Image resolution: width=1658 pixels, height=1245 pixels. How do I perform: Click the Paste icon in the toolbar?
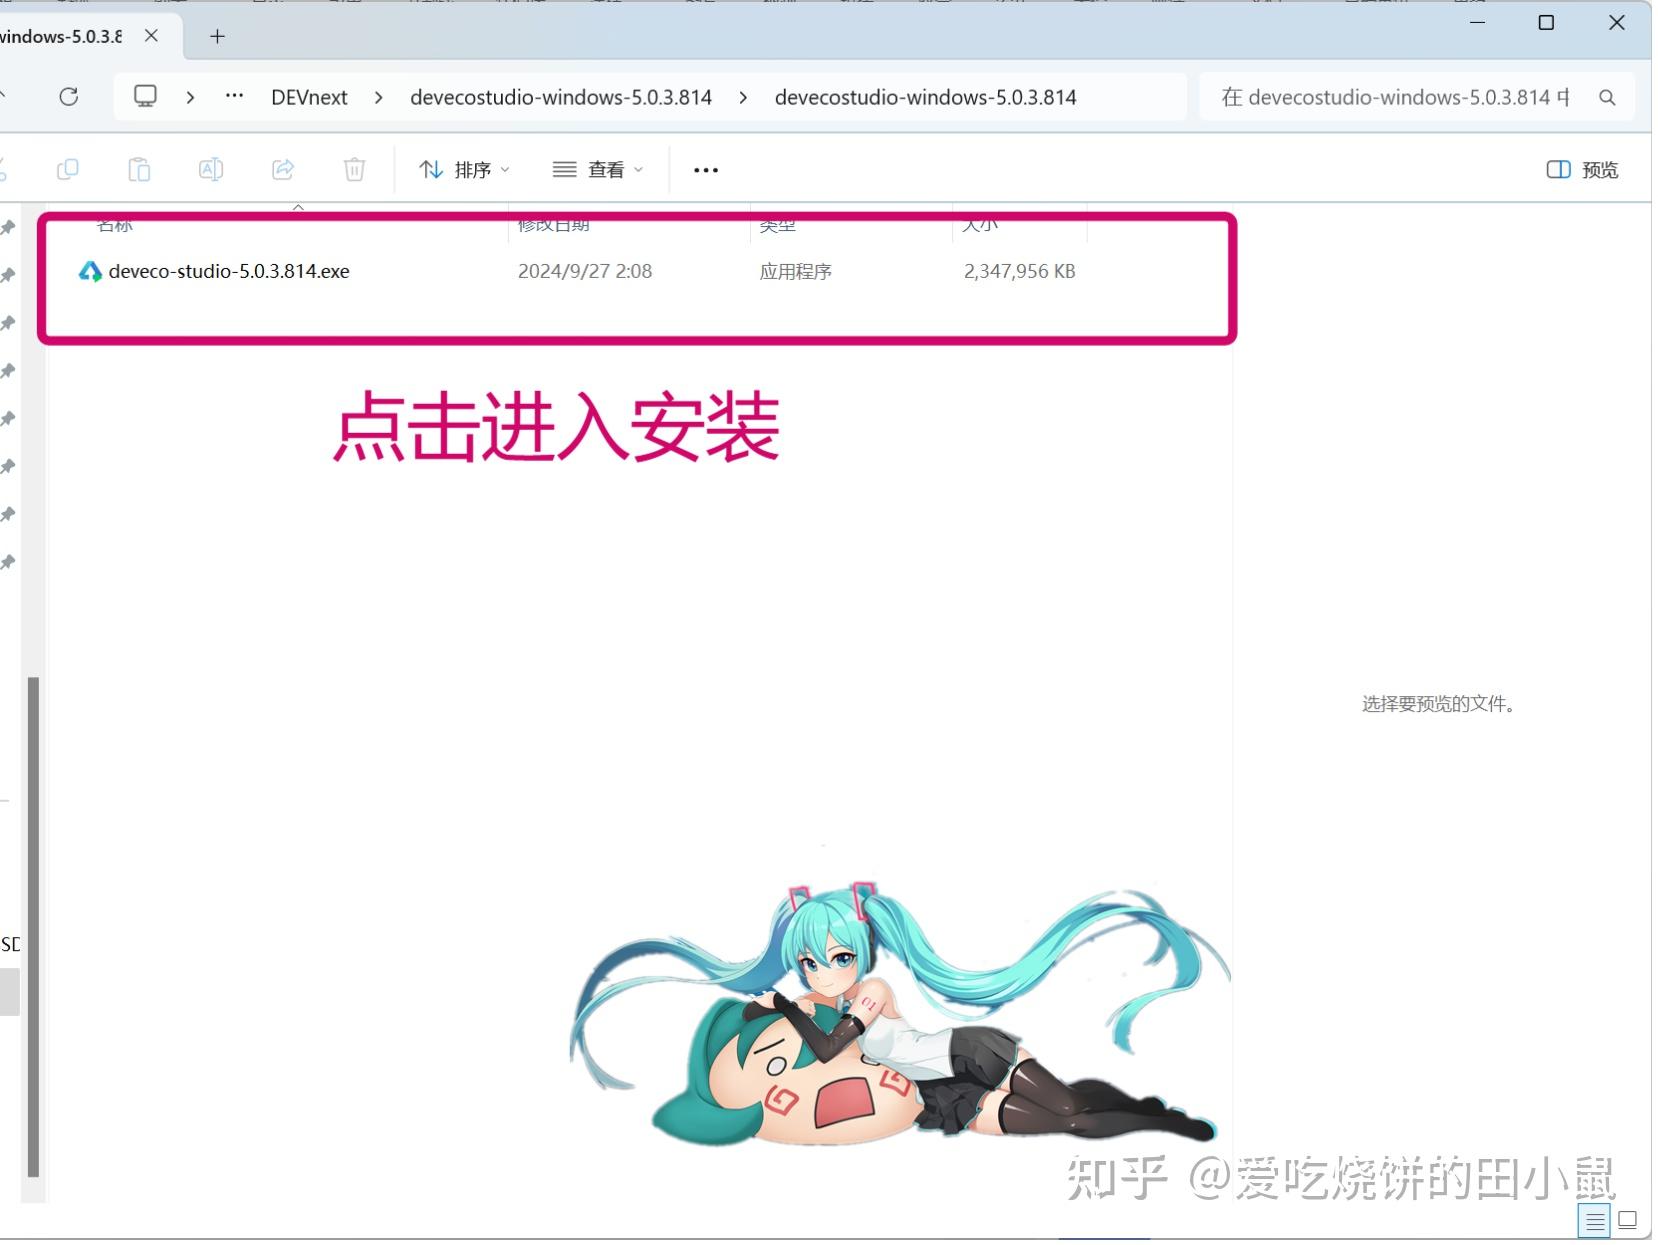point(139,169)
